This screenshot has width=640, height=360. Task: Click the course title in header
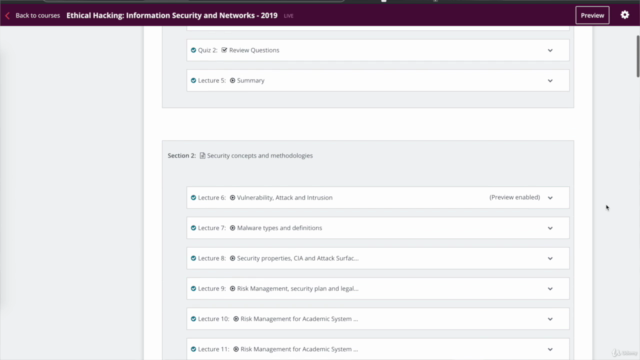[x=172, y=15]
